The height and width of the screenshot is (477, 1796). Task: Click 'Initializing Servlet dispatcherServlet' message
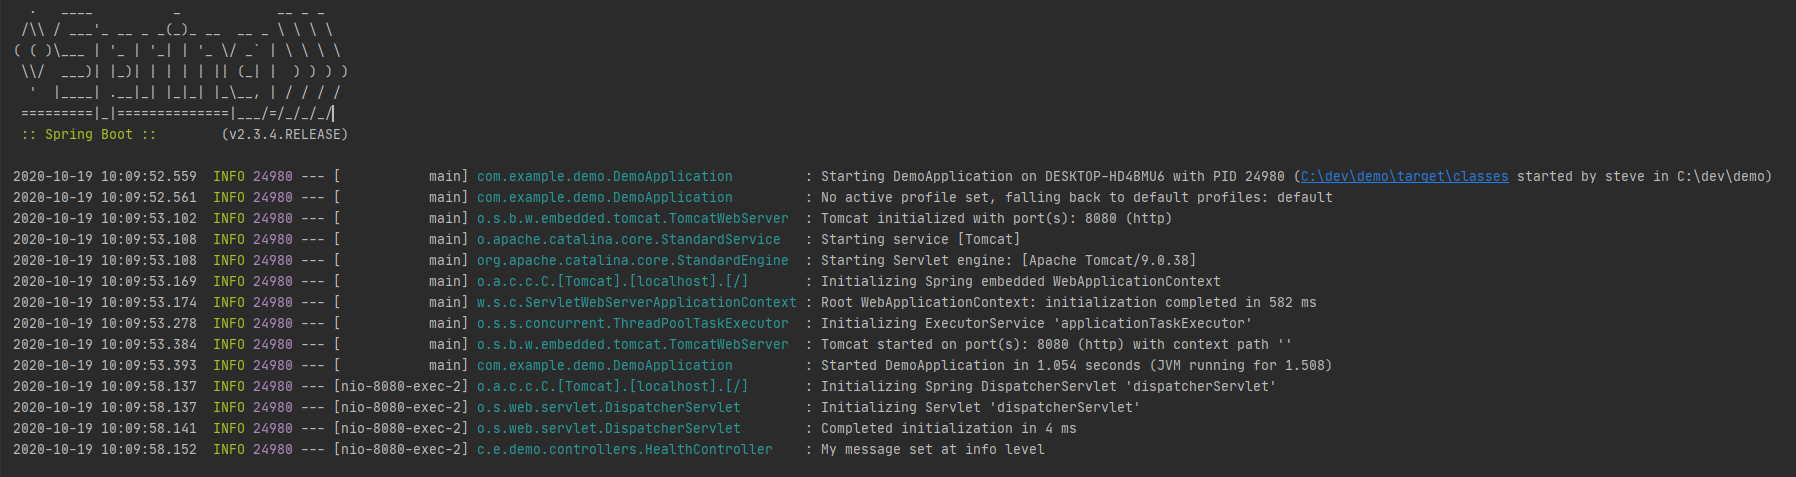[x=981, y=408]
